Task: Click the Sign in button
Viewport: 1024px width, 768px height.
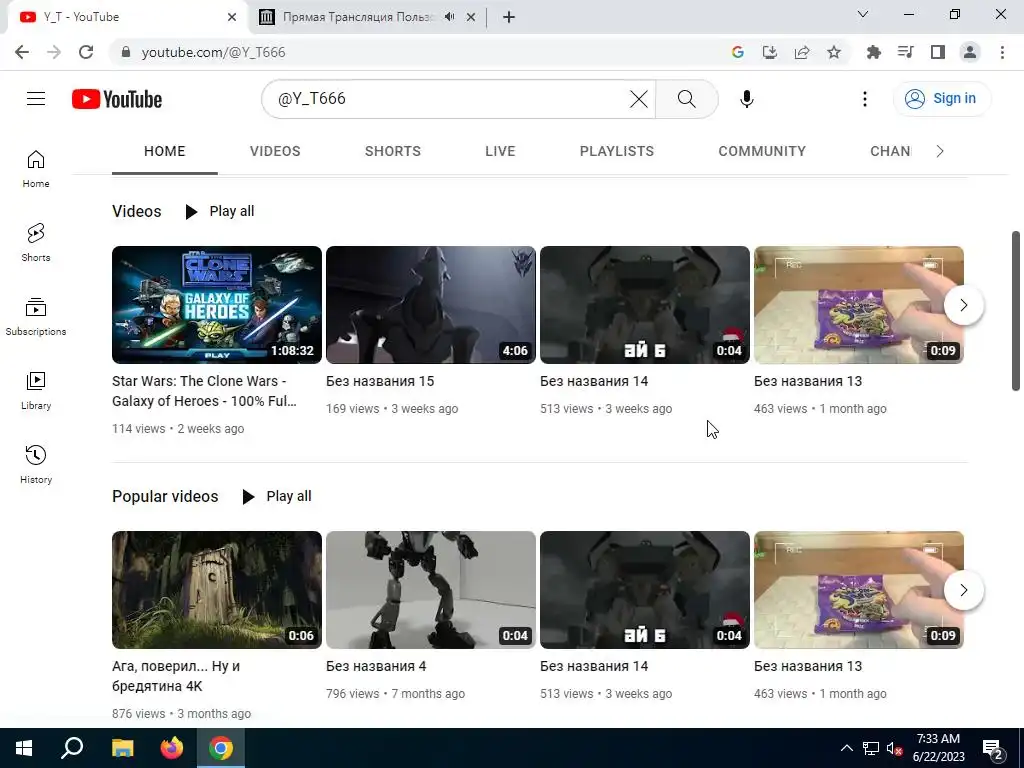Action: [942, 99]
